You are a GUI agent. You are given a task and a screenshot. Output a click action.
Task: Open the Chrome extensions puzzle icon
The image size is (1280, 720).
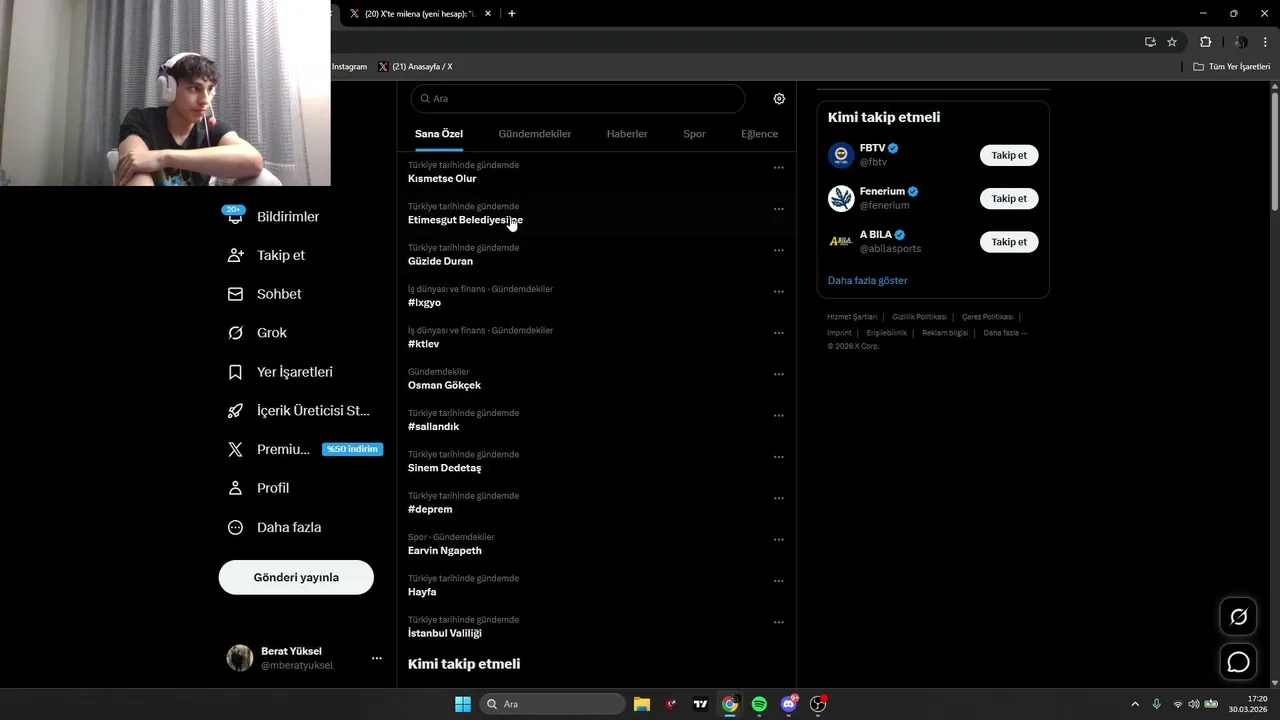[1205, 42]
